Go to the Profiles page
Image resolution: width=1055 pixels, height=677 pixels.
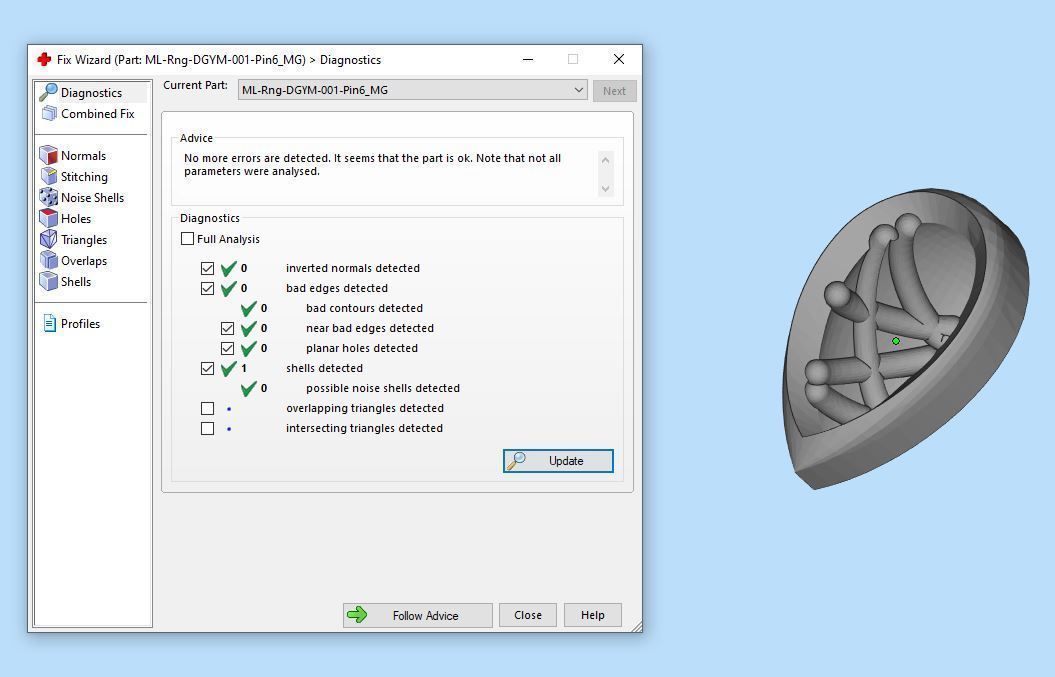pyautogui.click(x=80, y=324)
